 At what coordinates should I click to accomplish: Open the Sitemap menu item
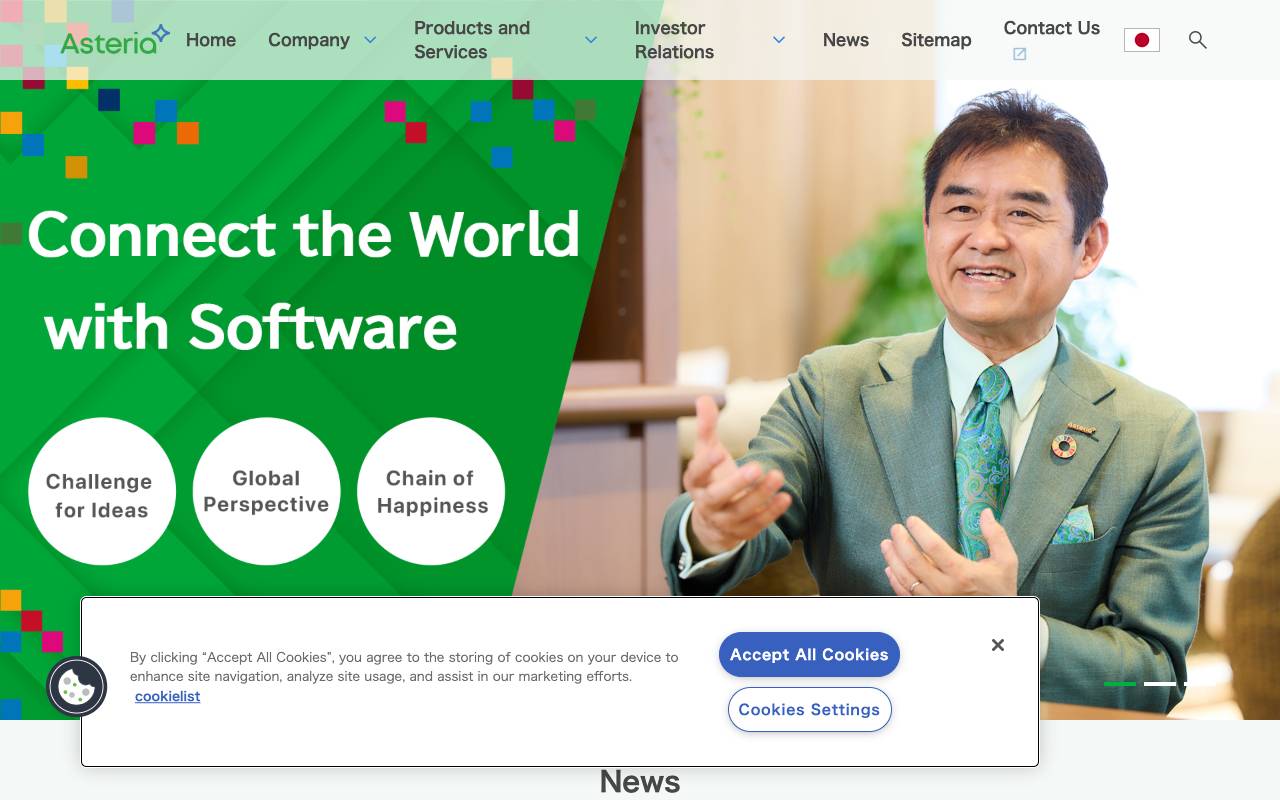coord(936,40)
